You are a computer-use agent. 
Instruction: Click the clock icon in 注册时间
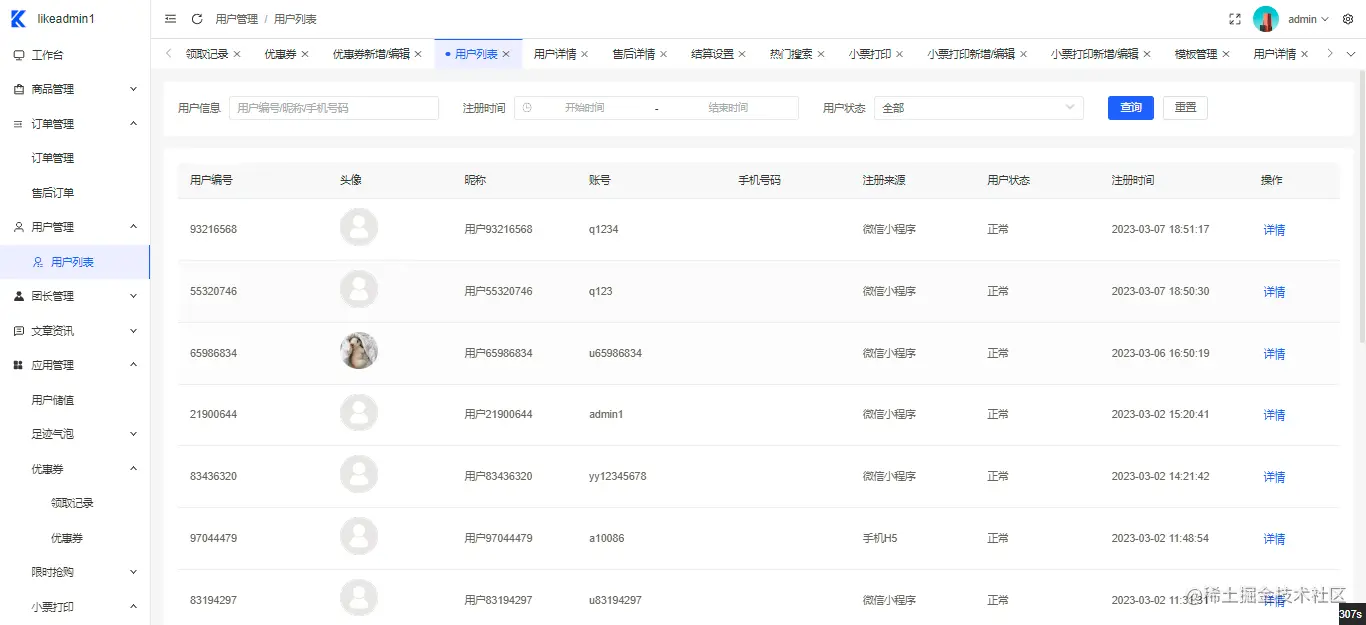(x=527, y=107)
